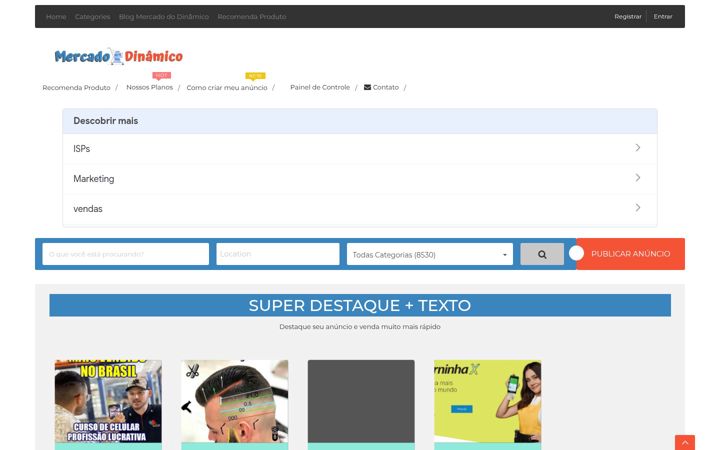This screenshot has width=720, height=450.
Task: Click the scroll-to-top arrow button
Action: (685, 442)
